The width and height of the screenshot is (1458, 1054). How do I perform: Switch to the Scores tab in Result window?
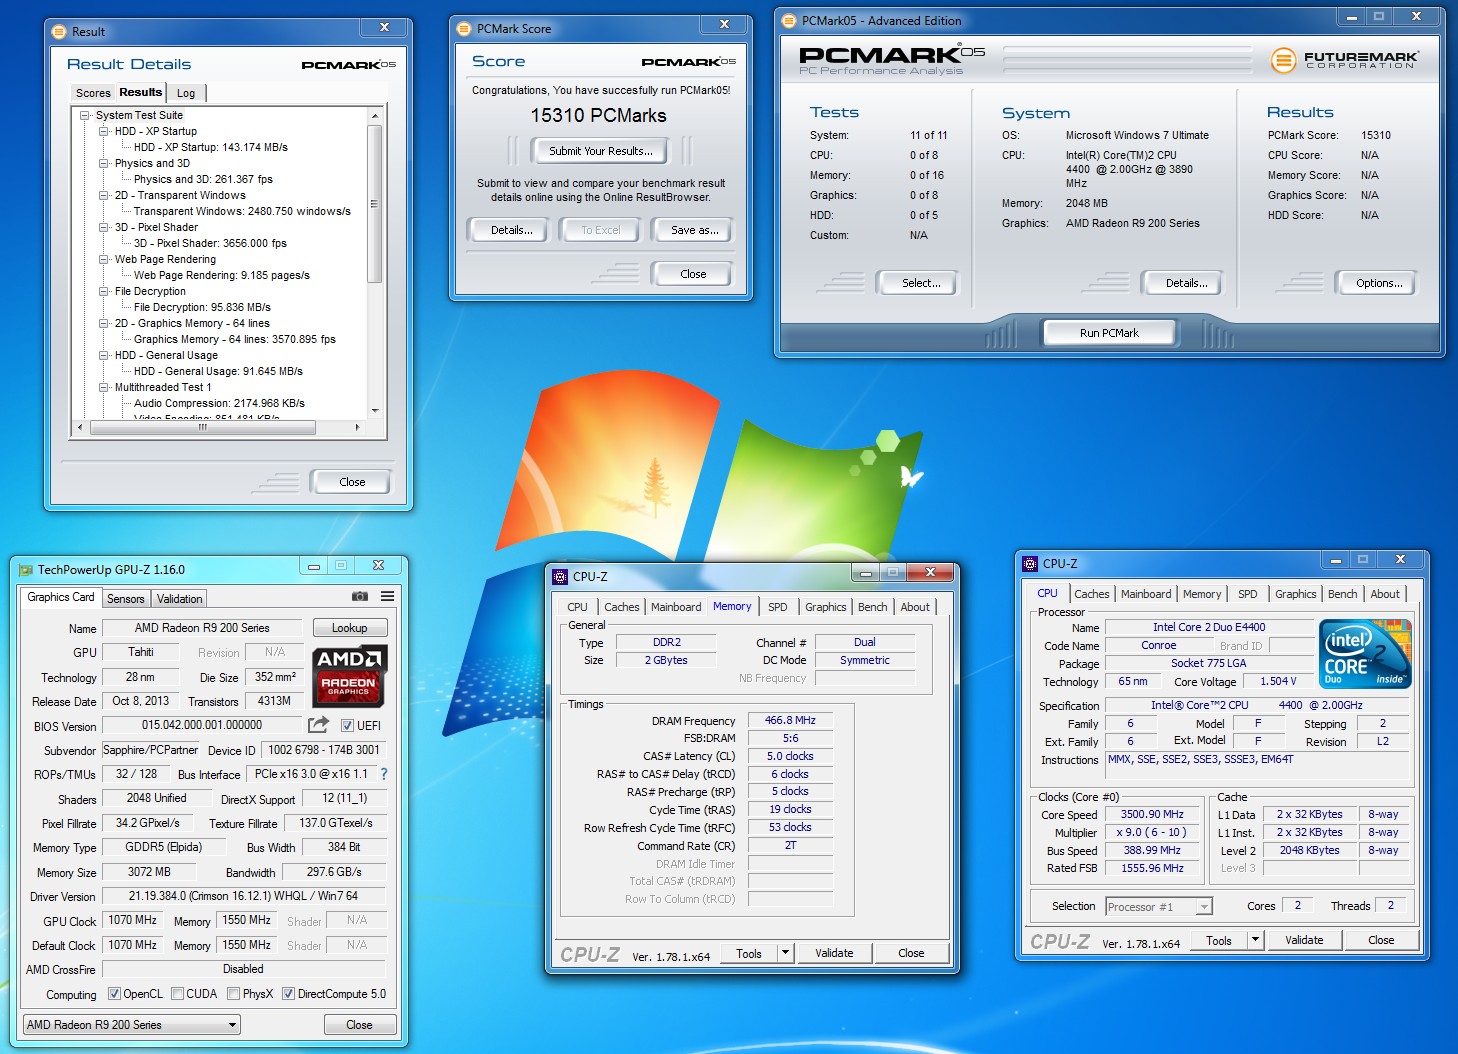point(93,93)
